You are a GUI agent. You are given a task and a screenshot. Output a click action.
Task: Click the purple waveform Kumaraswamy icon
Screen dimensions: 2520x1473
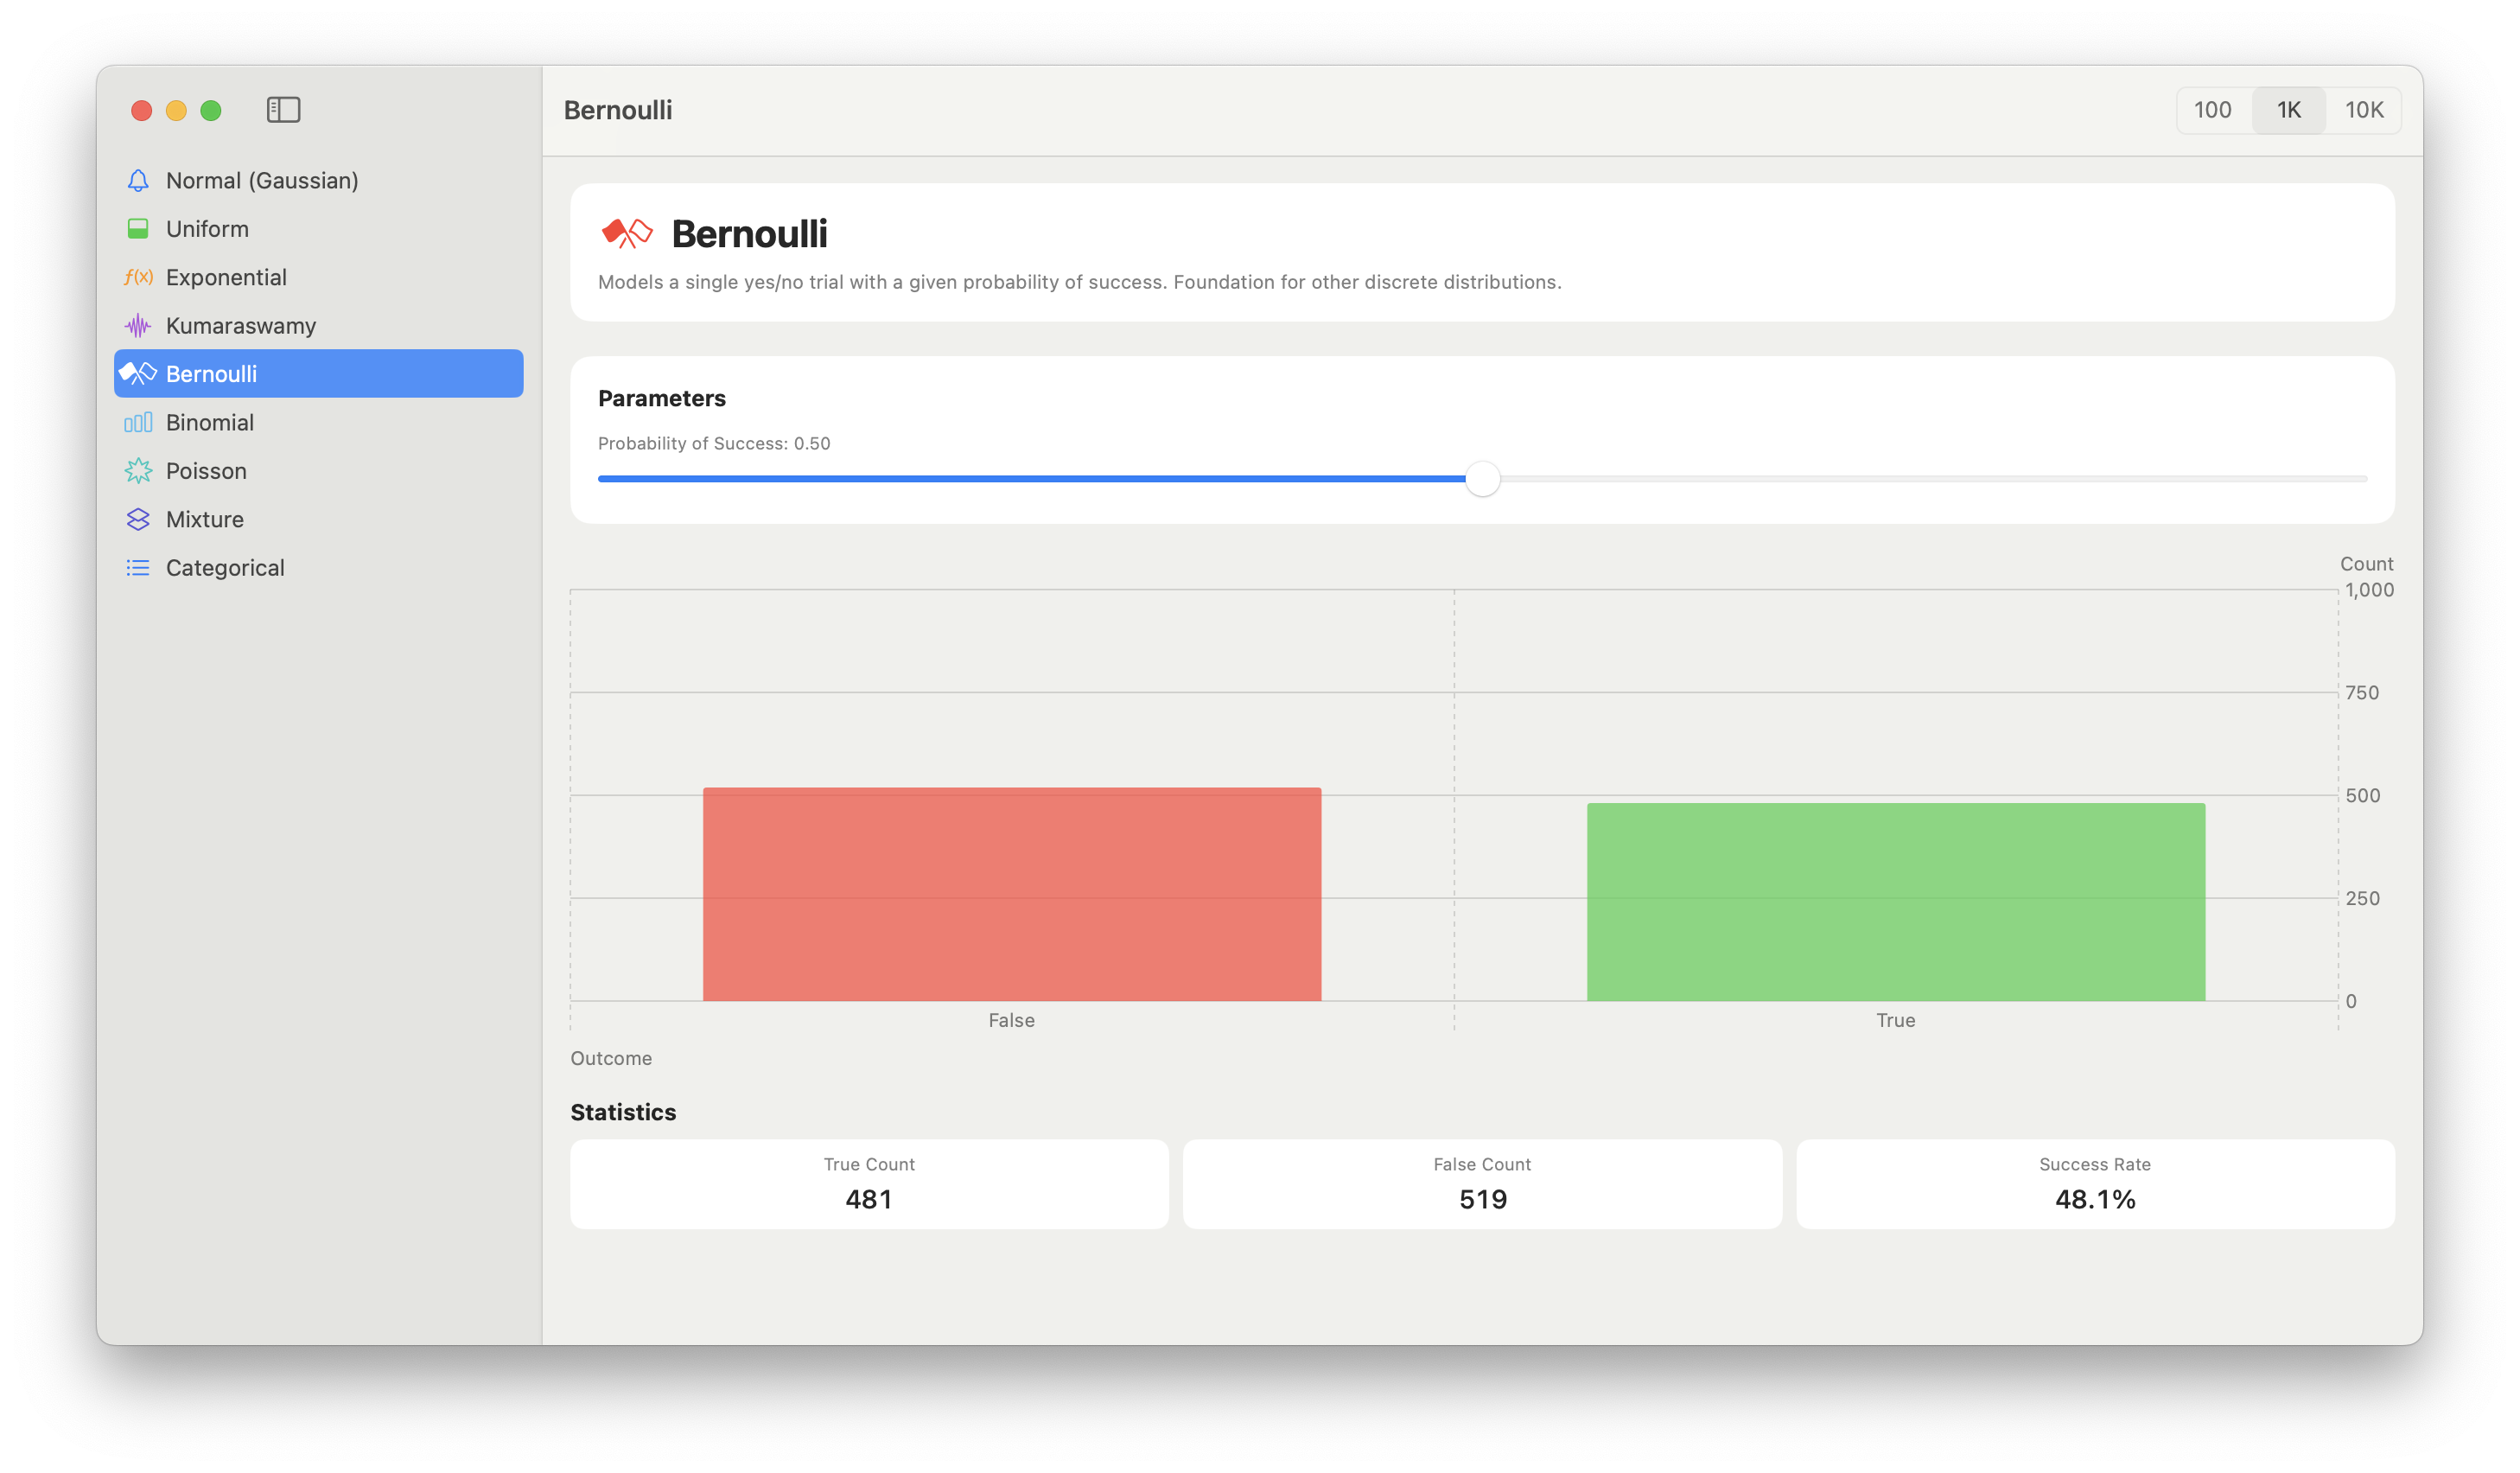(x=138, y=326)
